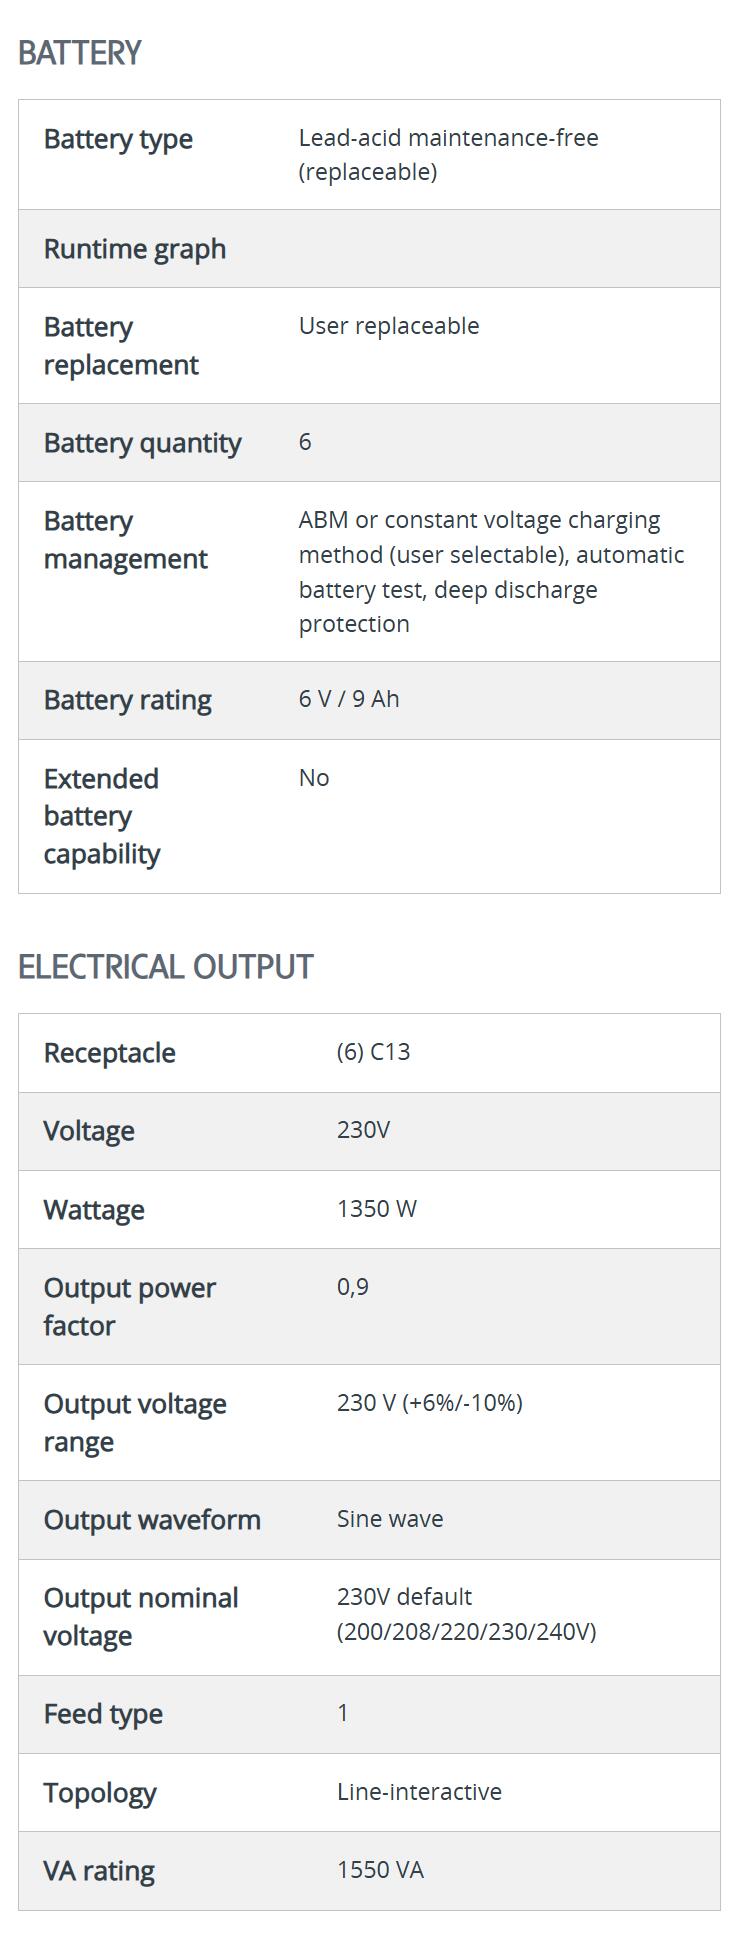Click the Battery quantity label
The height and width of the screenshot is (1955, 740).
142,443
